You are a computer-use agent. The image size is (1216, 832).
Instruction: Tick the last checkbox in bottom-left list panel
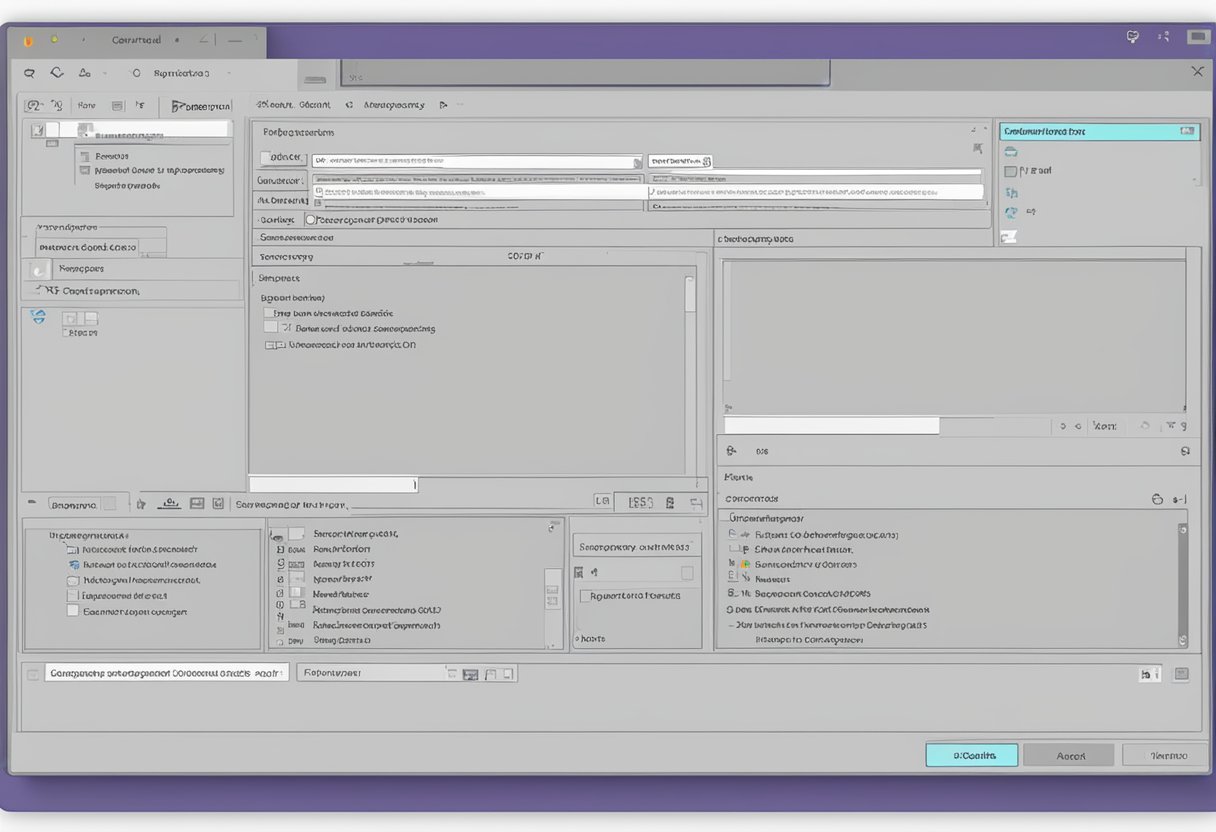click(72, 611)
